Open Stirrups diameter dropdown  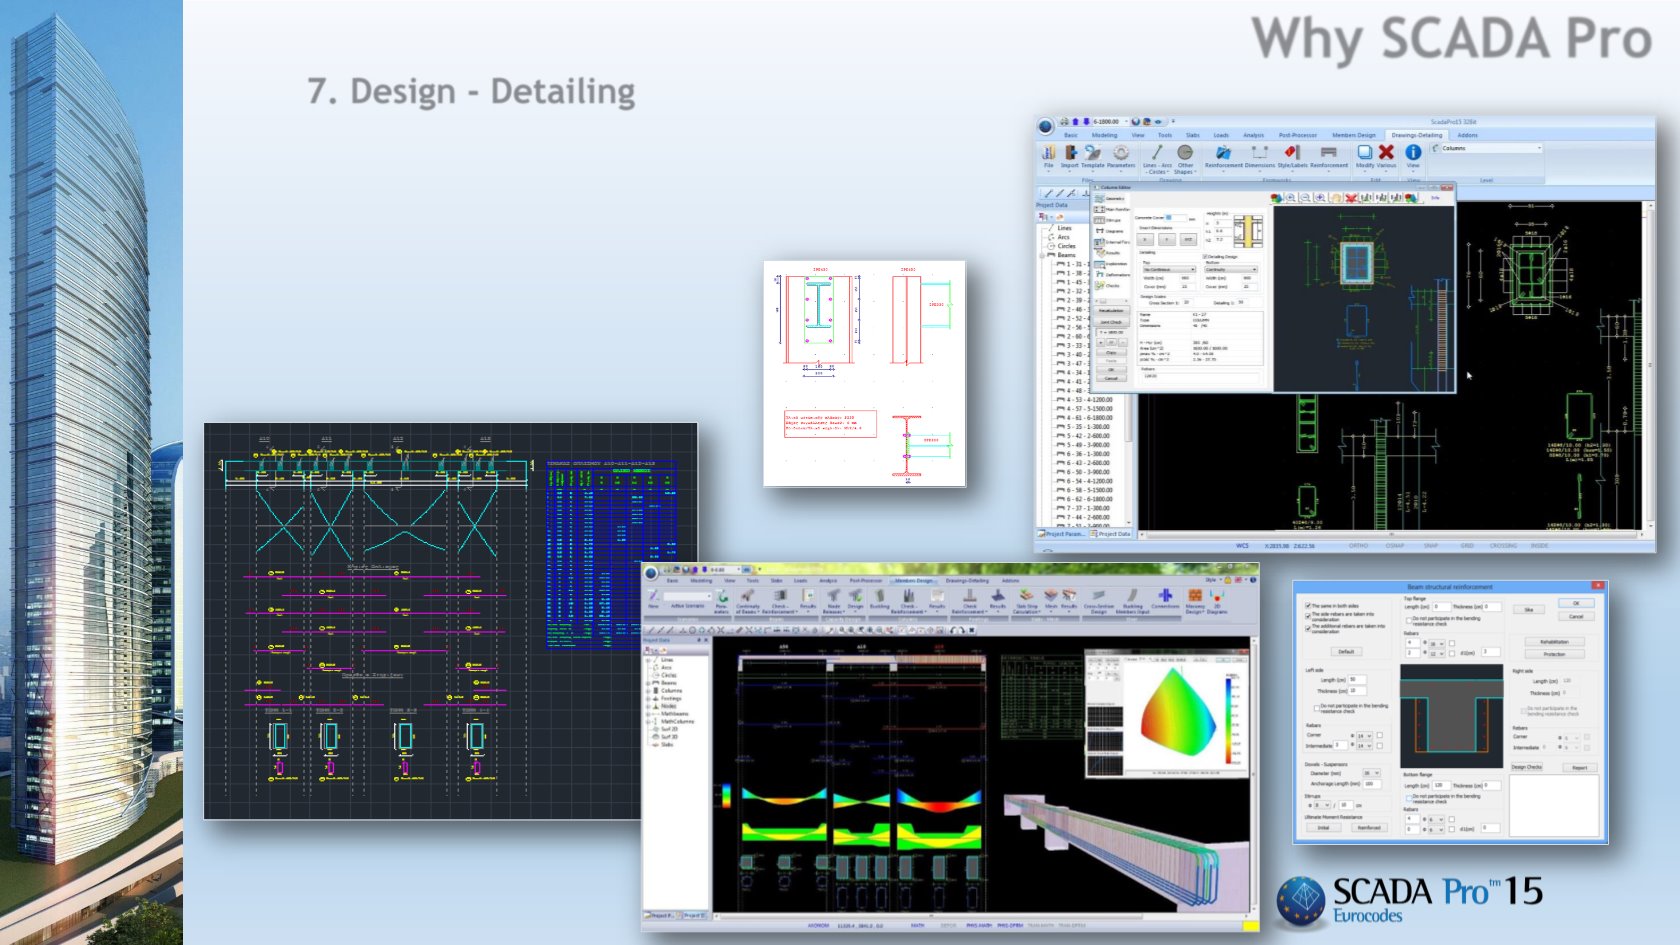click(1322, 805)
